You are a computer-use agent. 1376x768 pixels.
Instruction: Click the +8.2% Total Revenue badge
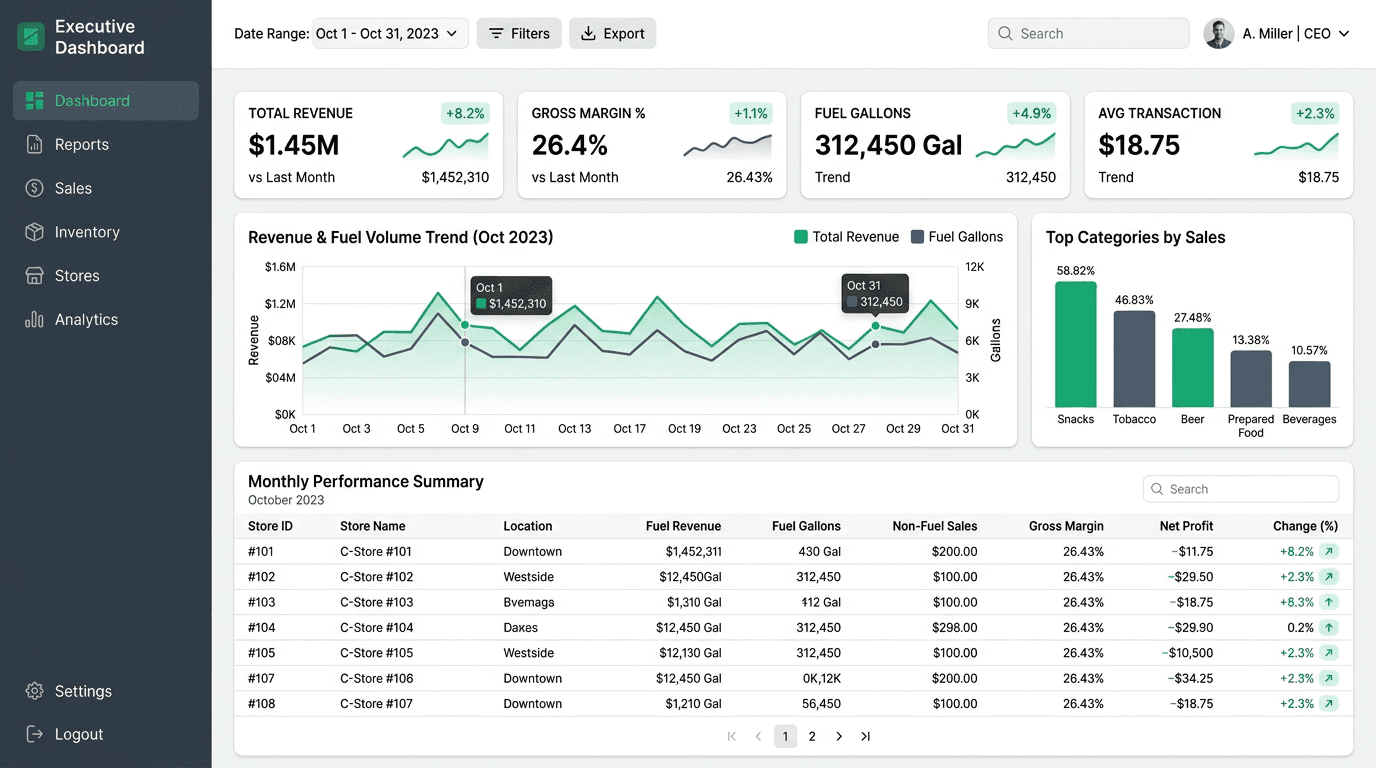coord(465,114)
